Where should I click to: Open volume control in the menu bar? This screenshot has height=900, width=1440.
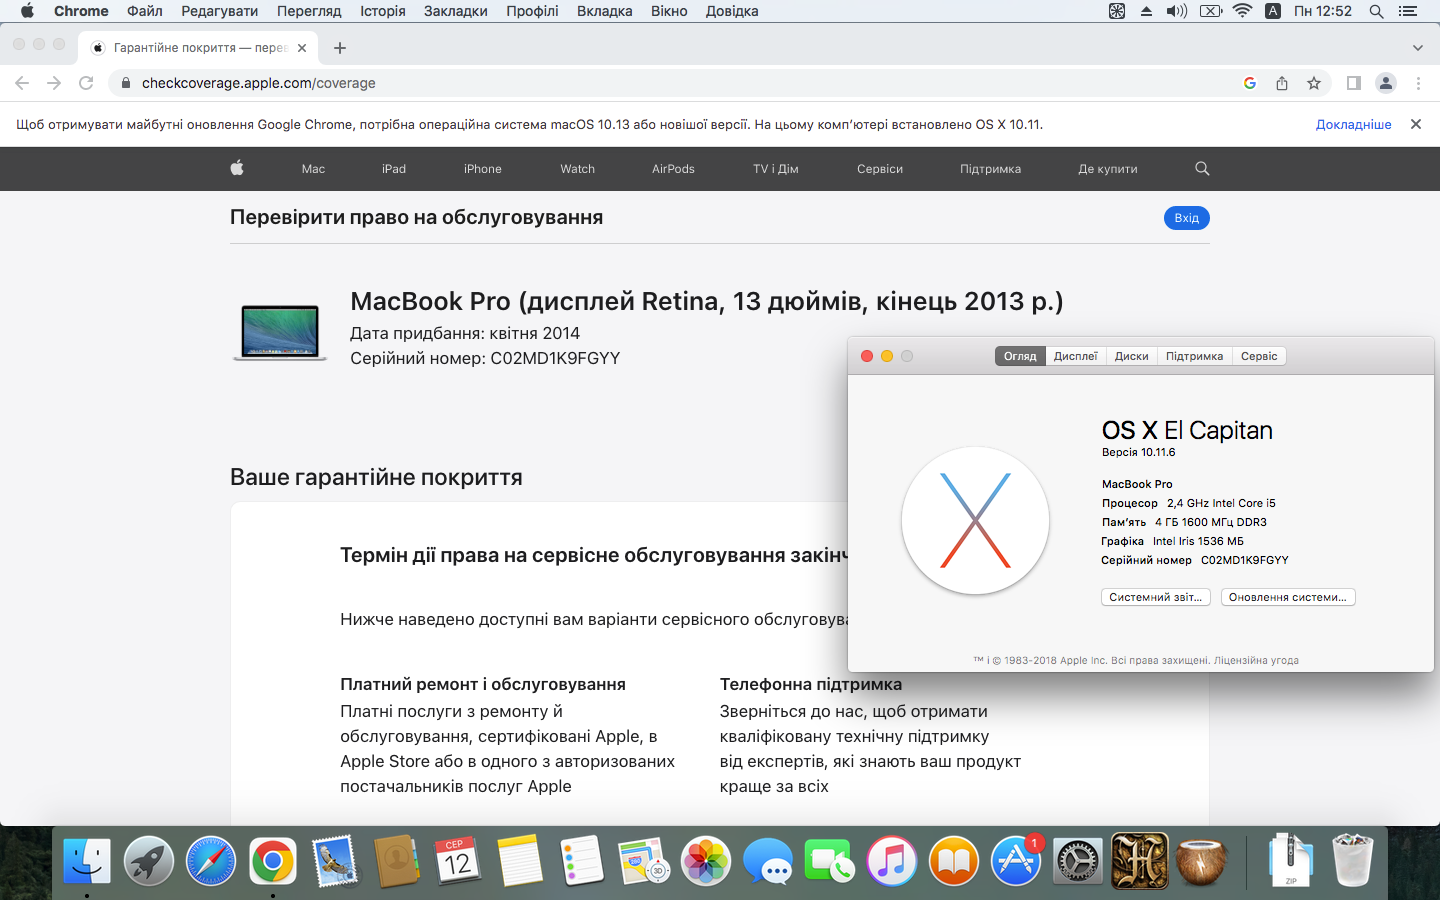tap(1177, 11)
